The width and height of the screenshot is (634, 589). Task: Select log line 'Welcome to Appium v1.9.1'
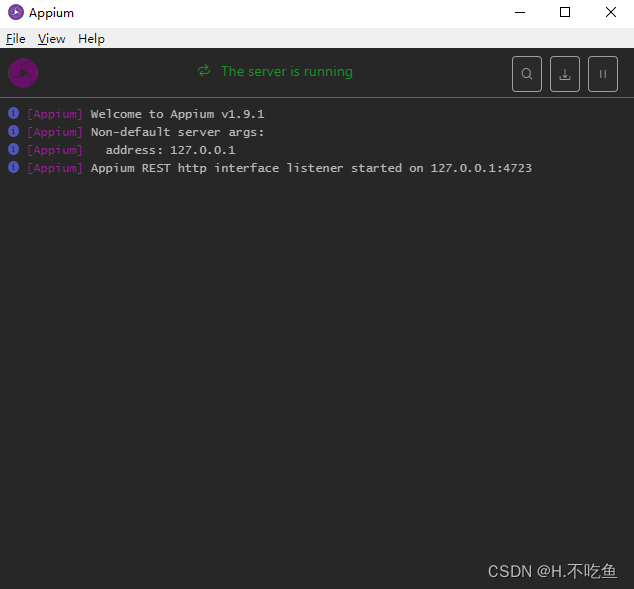click(x=177, y=114)
